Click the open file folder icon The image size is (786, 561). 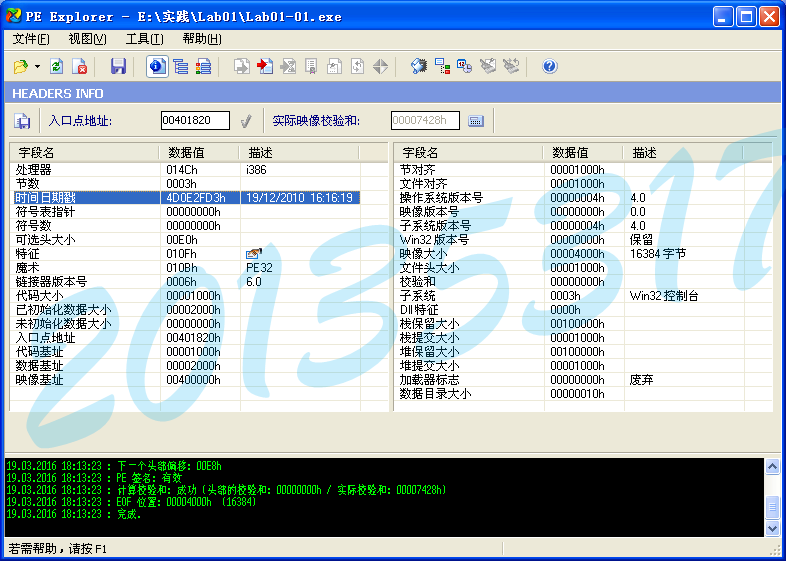point(20,66)
